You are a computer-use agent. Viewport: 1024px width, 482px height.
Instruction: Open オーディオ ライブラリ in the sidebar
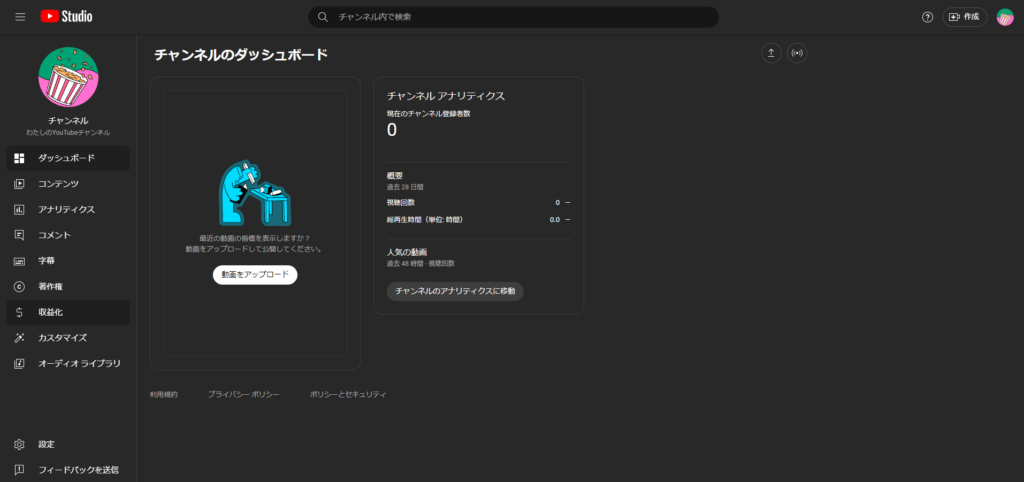point(79,363)
